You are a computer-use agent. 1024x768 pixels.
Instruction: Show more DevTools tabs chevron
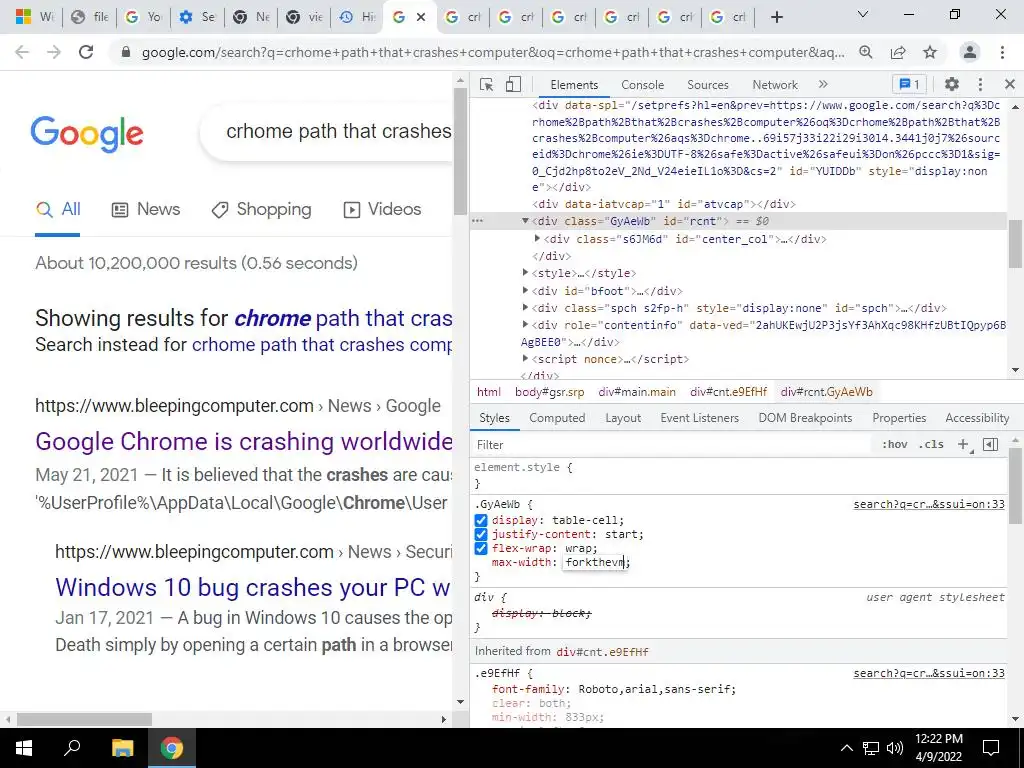click(823, 84)
